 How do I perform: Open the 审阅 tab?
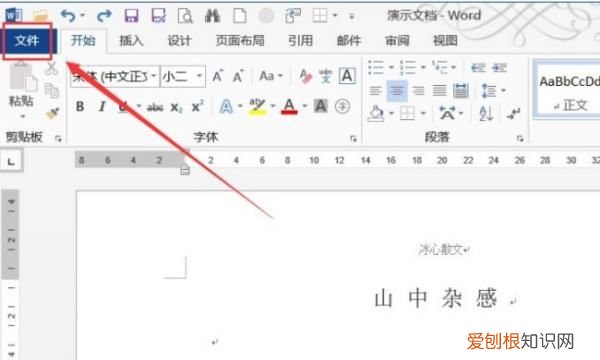click(x=397, y=41)
